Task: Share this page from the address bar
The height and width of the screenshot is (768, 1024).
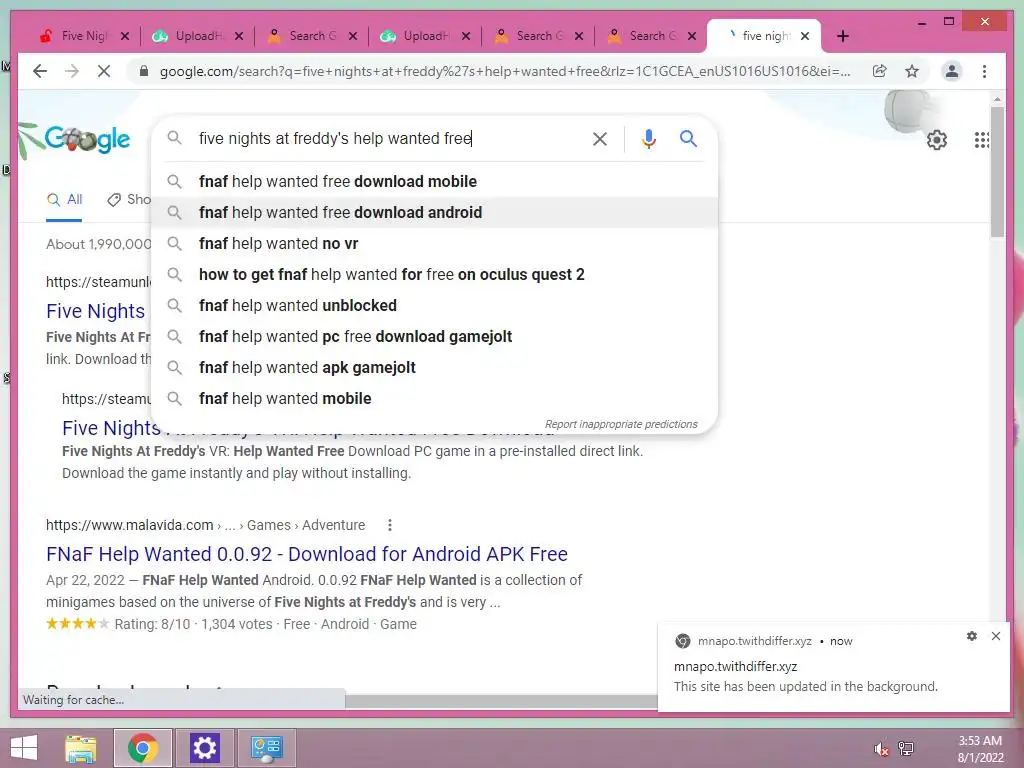Action: click(x=880, y=71)
